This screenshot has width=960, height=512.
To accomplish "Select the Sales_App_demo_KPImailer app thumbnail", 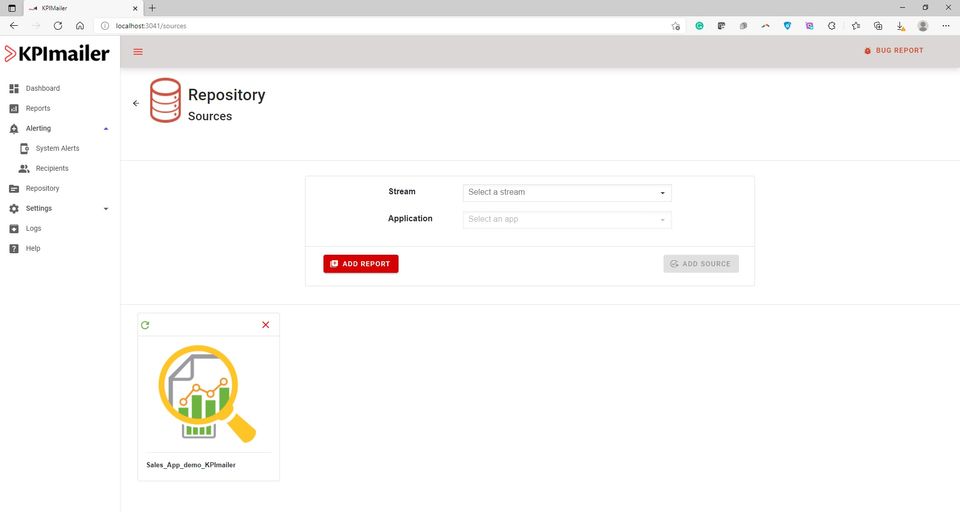I will point(208,394).
